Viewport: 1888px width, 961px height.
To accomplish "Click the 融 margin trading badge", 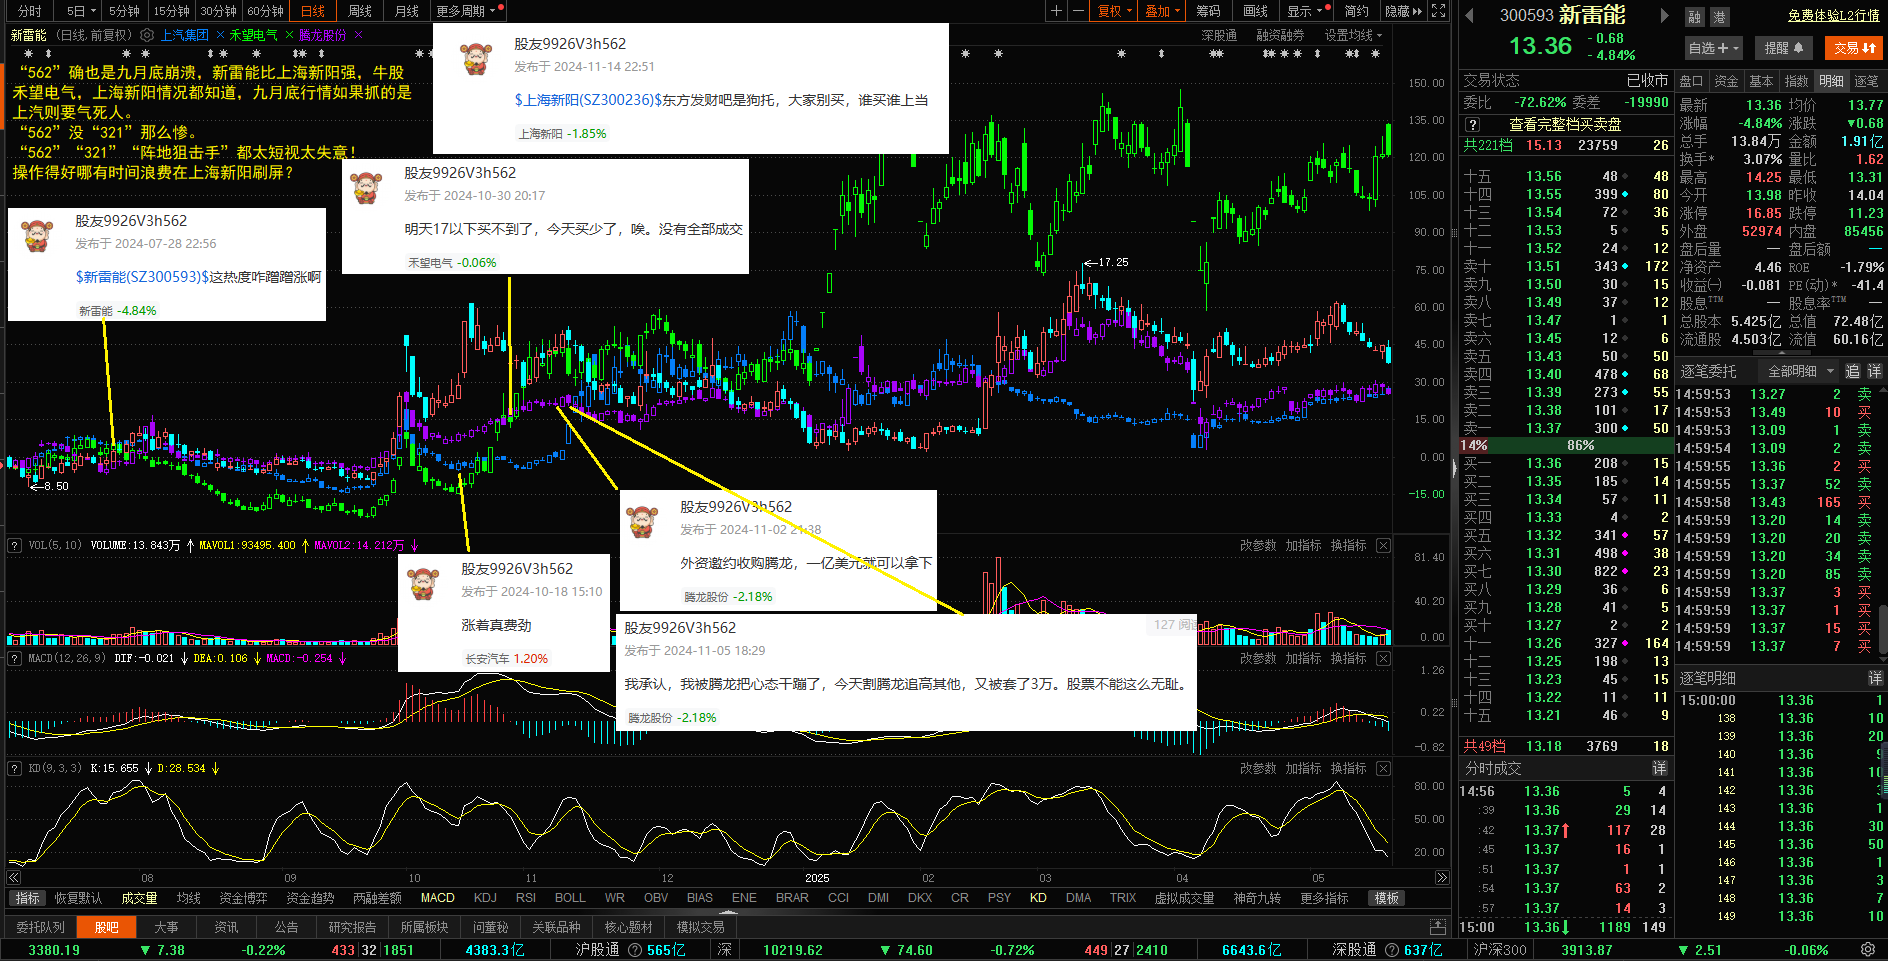I will coord(1694,17).
